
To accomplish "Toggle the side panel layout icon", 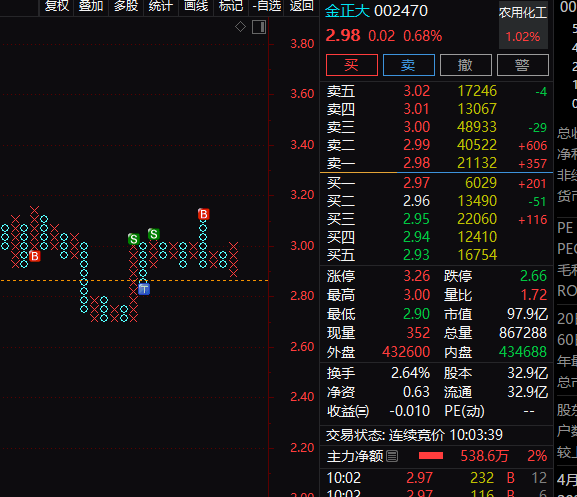I will [259, 27].
